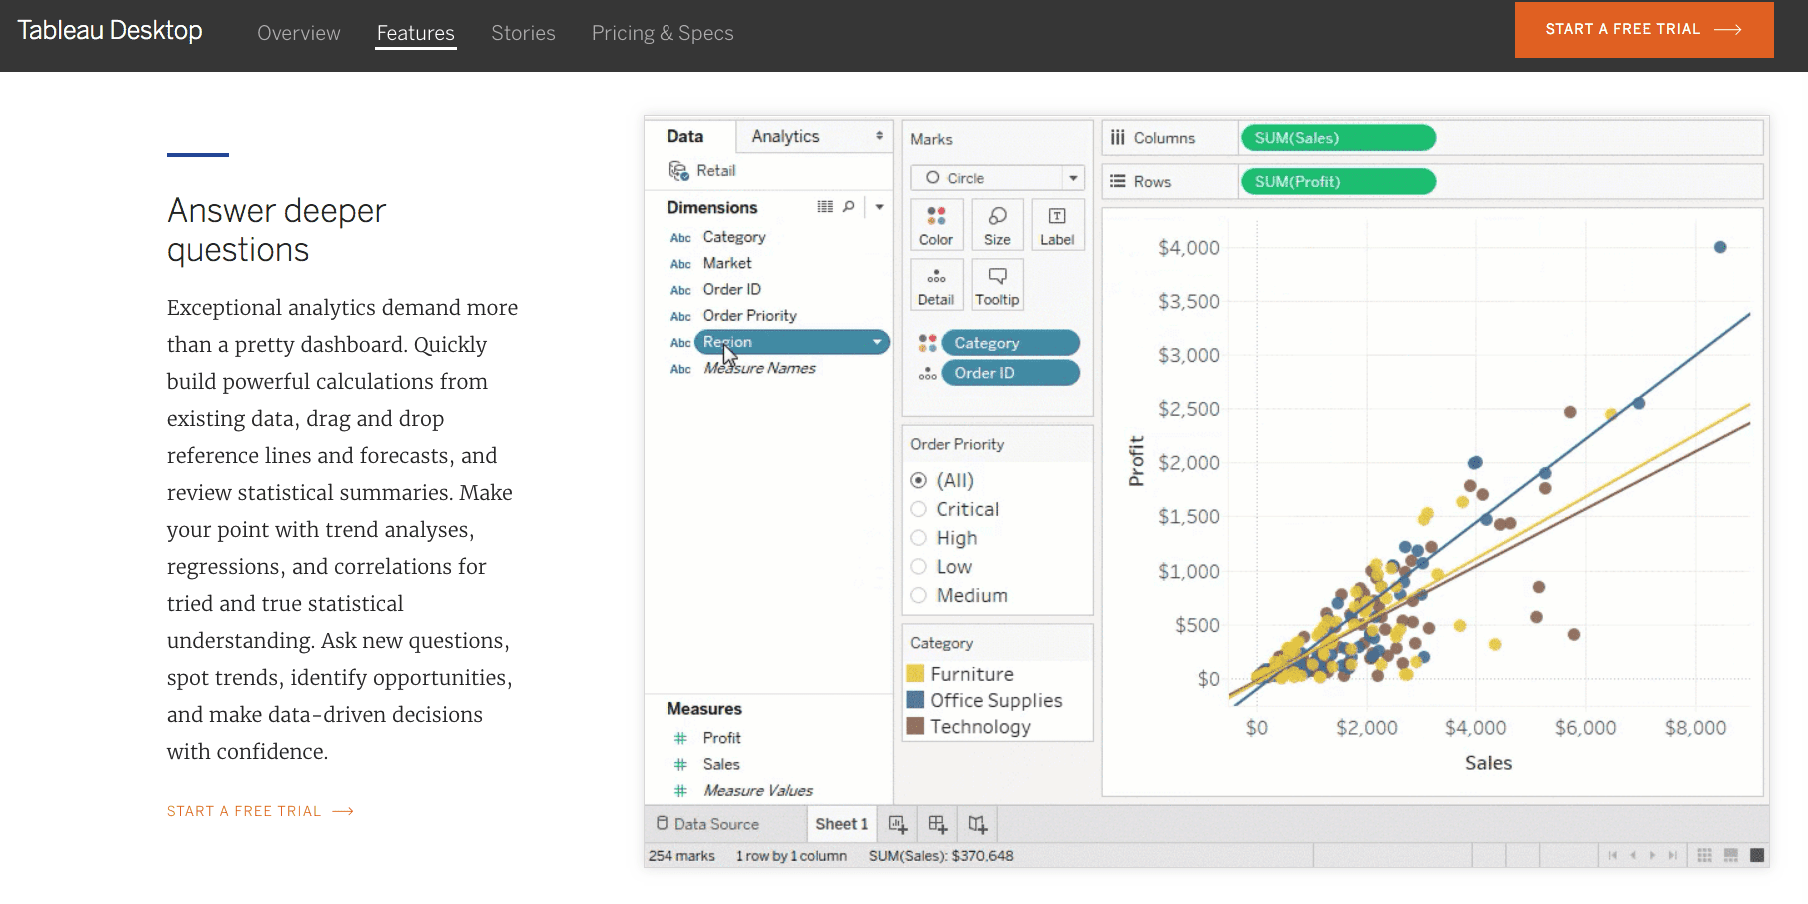Click the detail icon beside Order ID pill
The height and width of the screenshot is (904, 1808).
click(928, 374)
